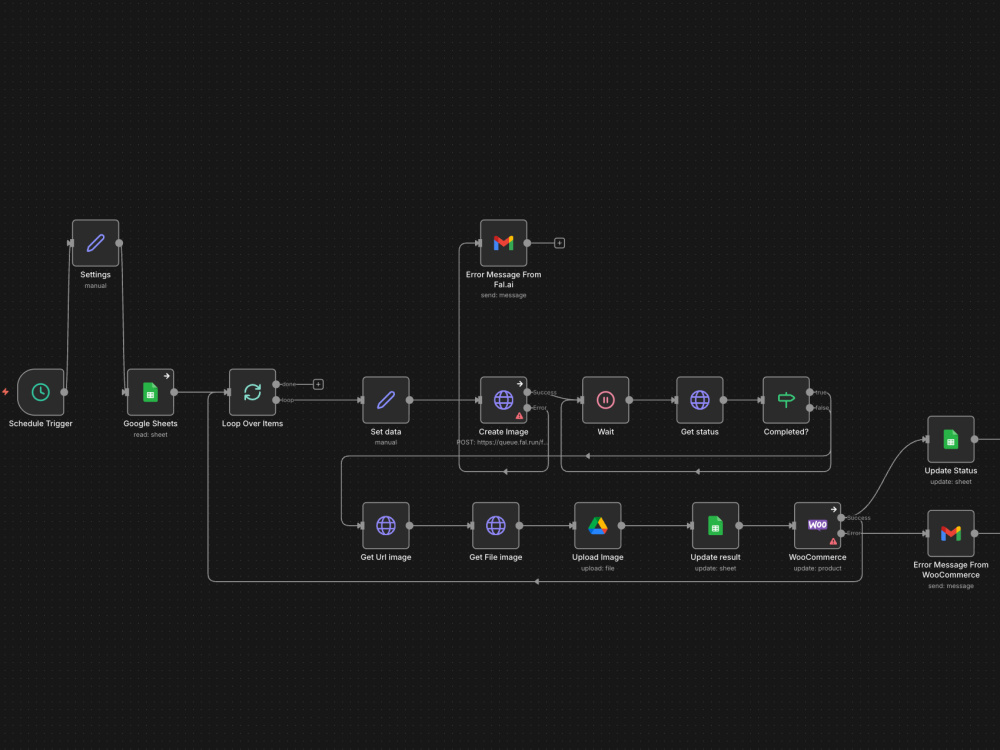This screenshot has height=750, width=1000.
Task: Click Create Image Success output connector
Action: [x=527, y=392]
